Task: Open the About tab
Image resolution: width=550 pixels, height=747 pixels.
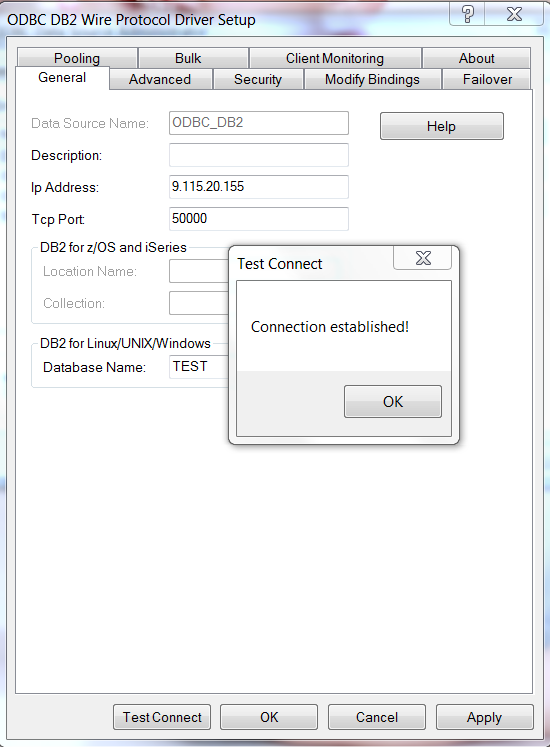Action: pos(476,58)
